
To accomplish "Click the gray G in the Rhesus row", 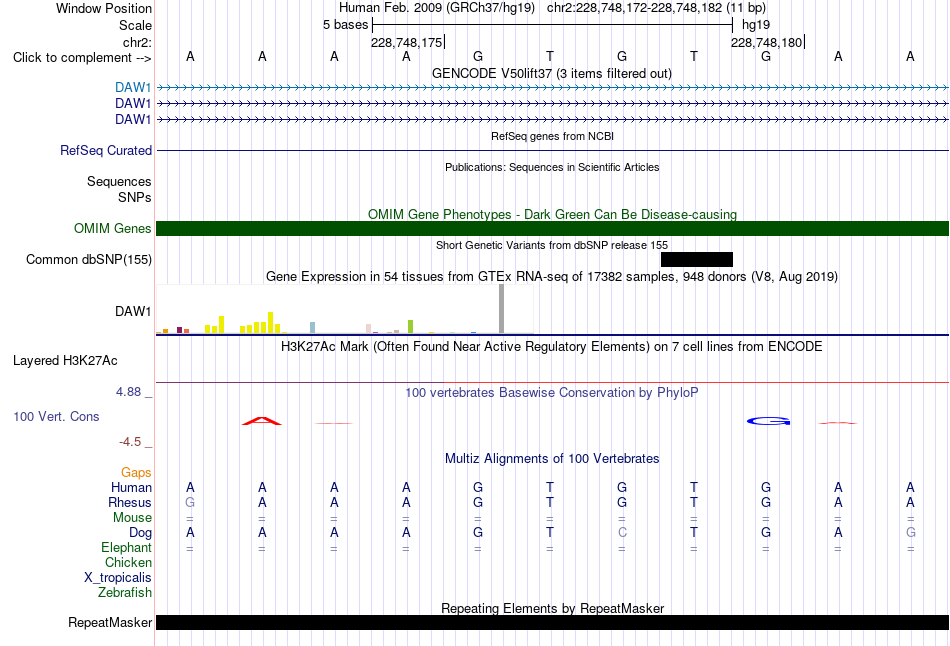I will [x=190, y=502].
